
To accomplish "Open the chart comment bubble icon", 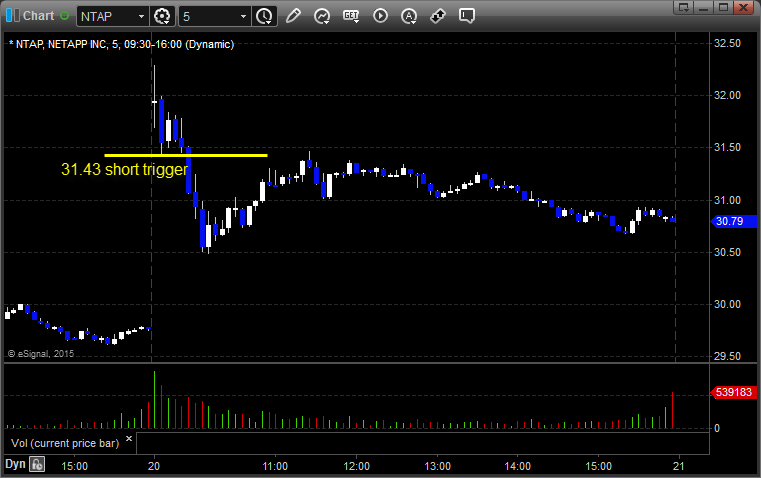I will coord(467,16).
